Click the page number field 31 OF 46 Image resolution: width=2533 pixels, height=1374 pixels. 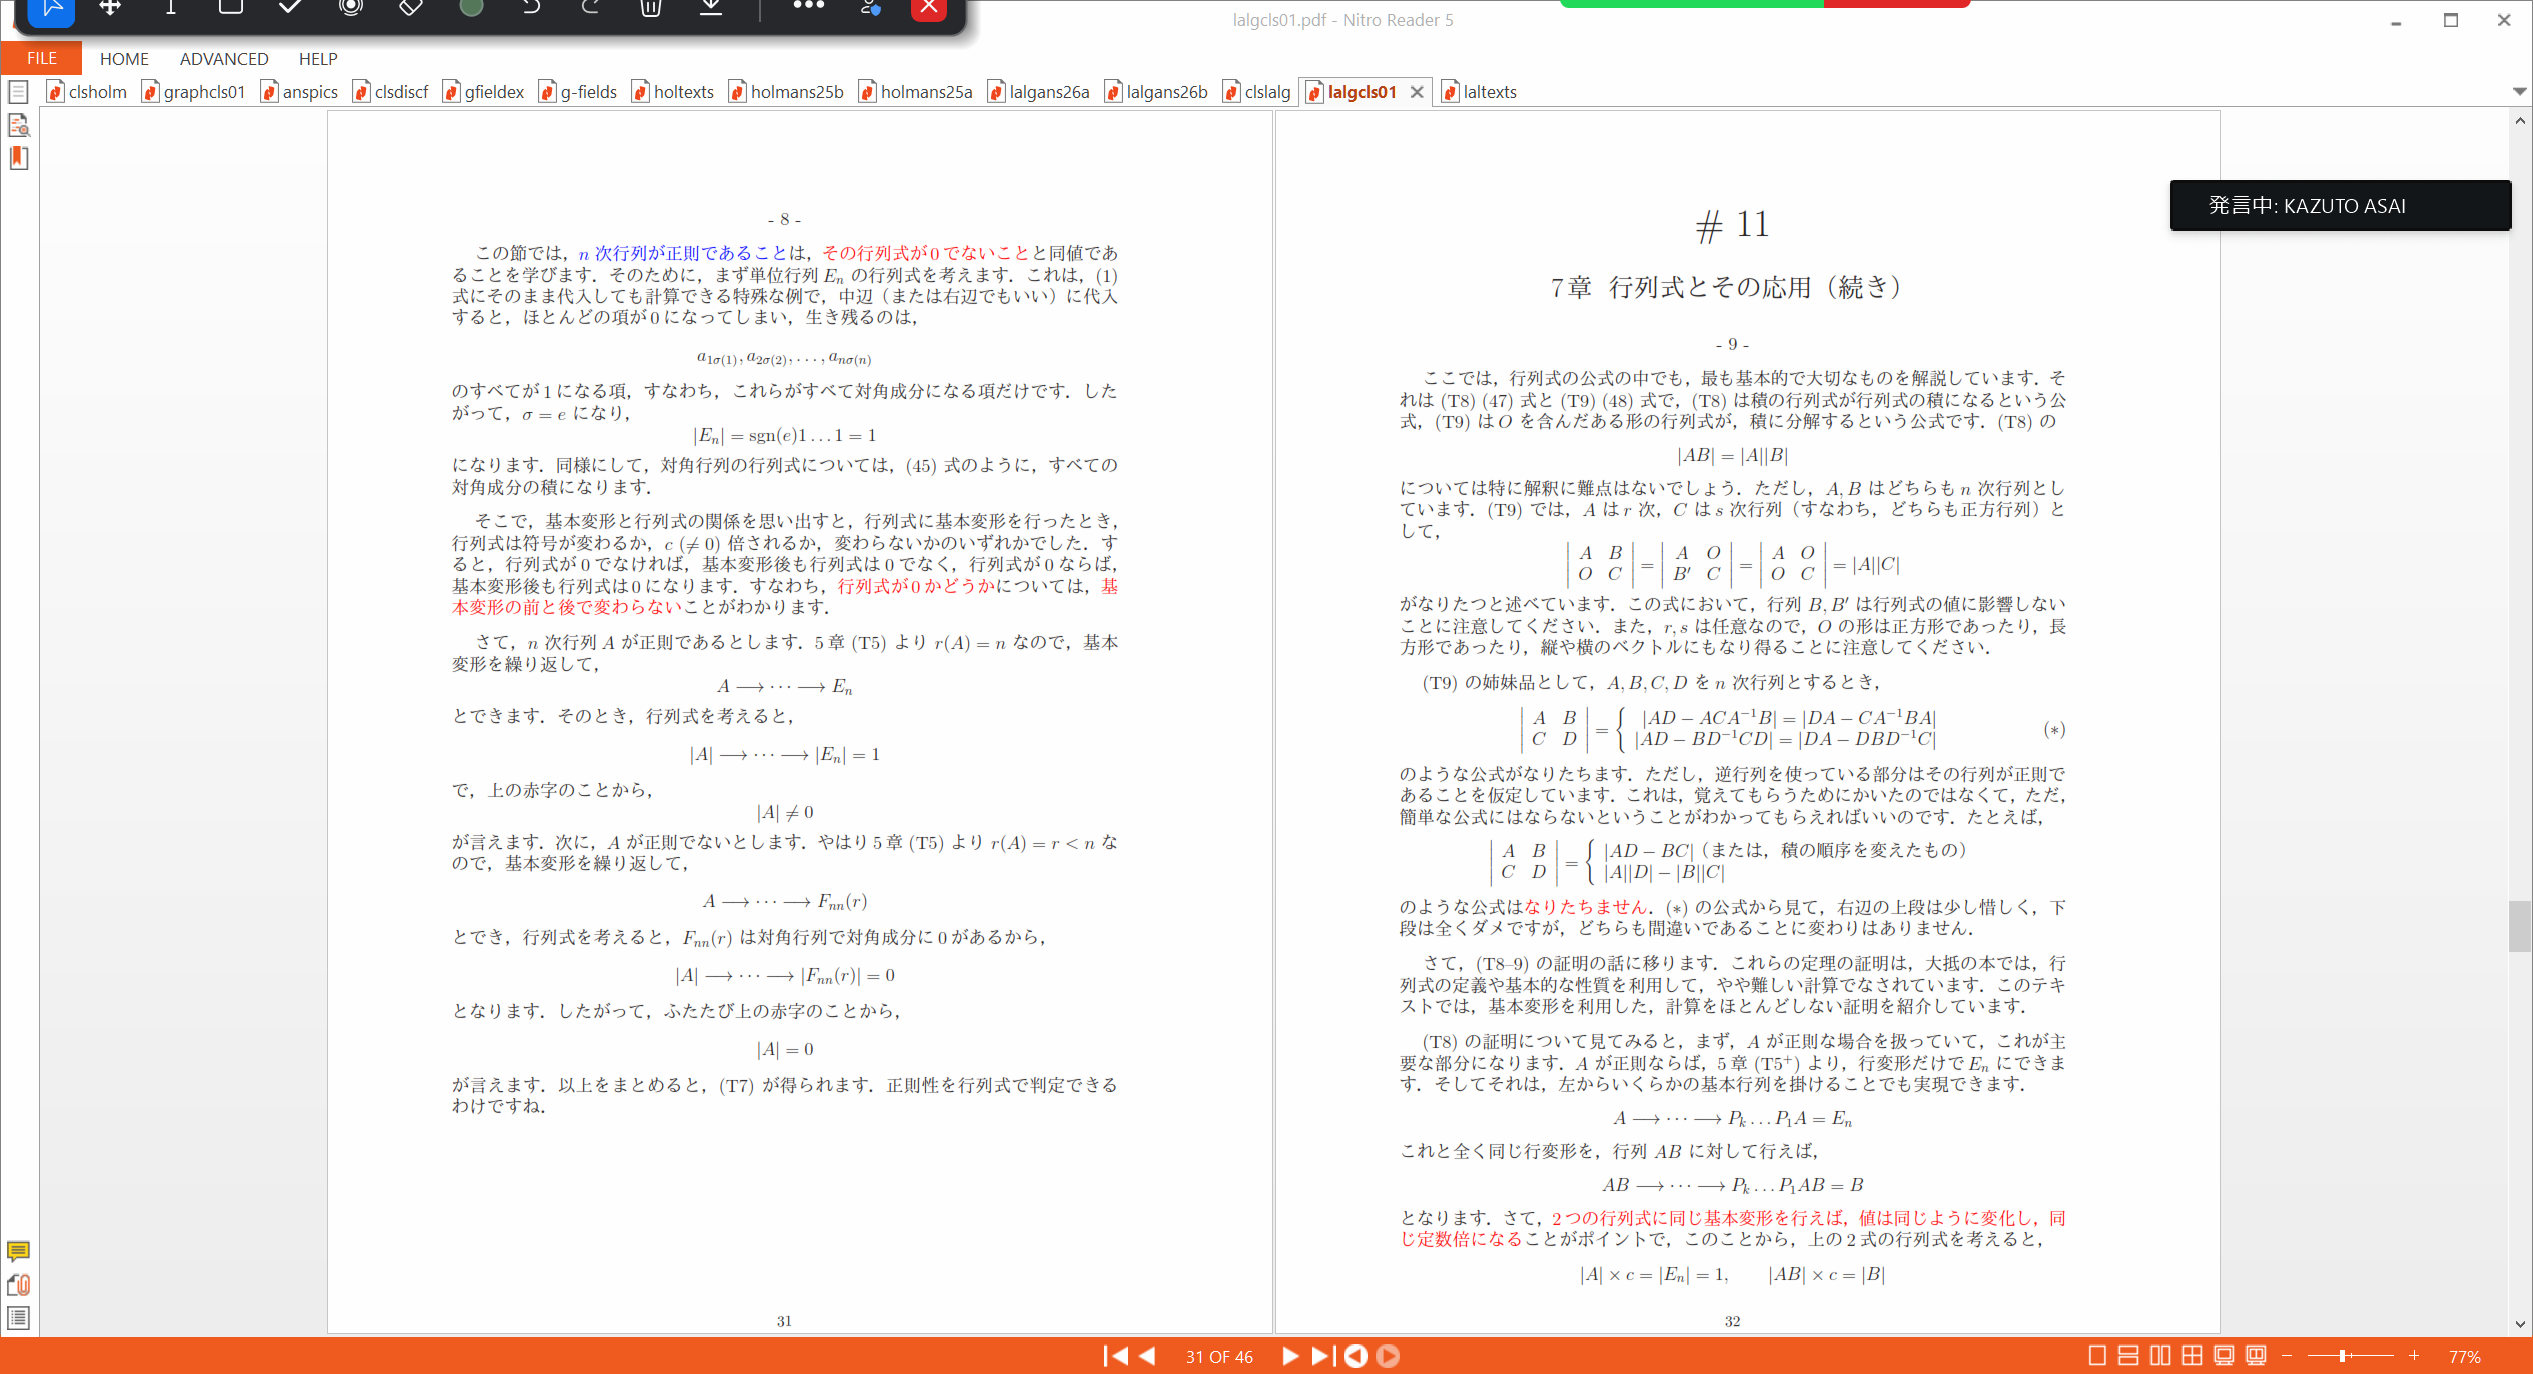point(1219,1357)
